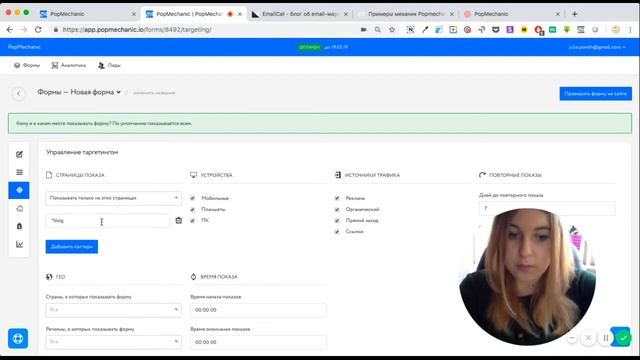This screenshot has width=640, height=360.
Task: Click the green plan status badge
Action: pyautogui.click(x=309, y=47)
